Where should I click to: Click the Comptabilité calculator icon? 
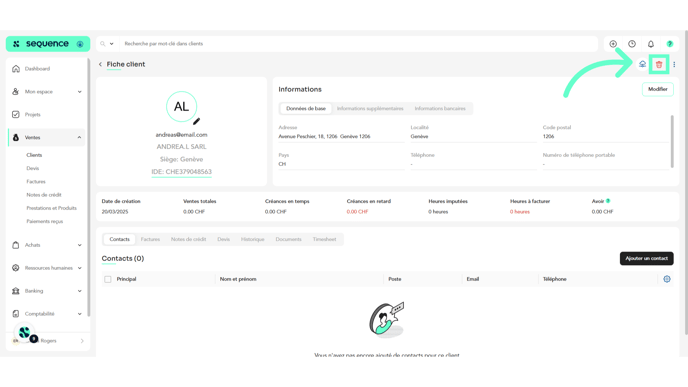click(x=16, y=314)
